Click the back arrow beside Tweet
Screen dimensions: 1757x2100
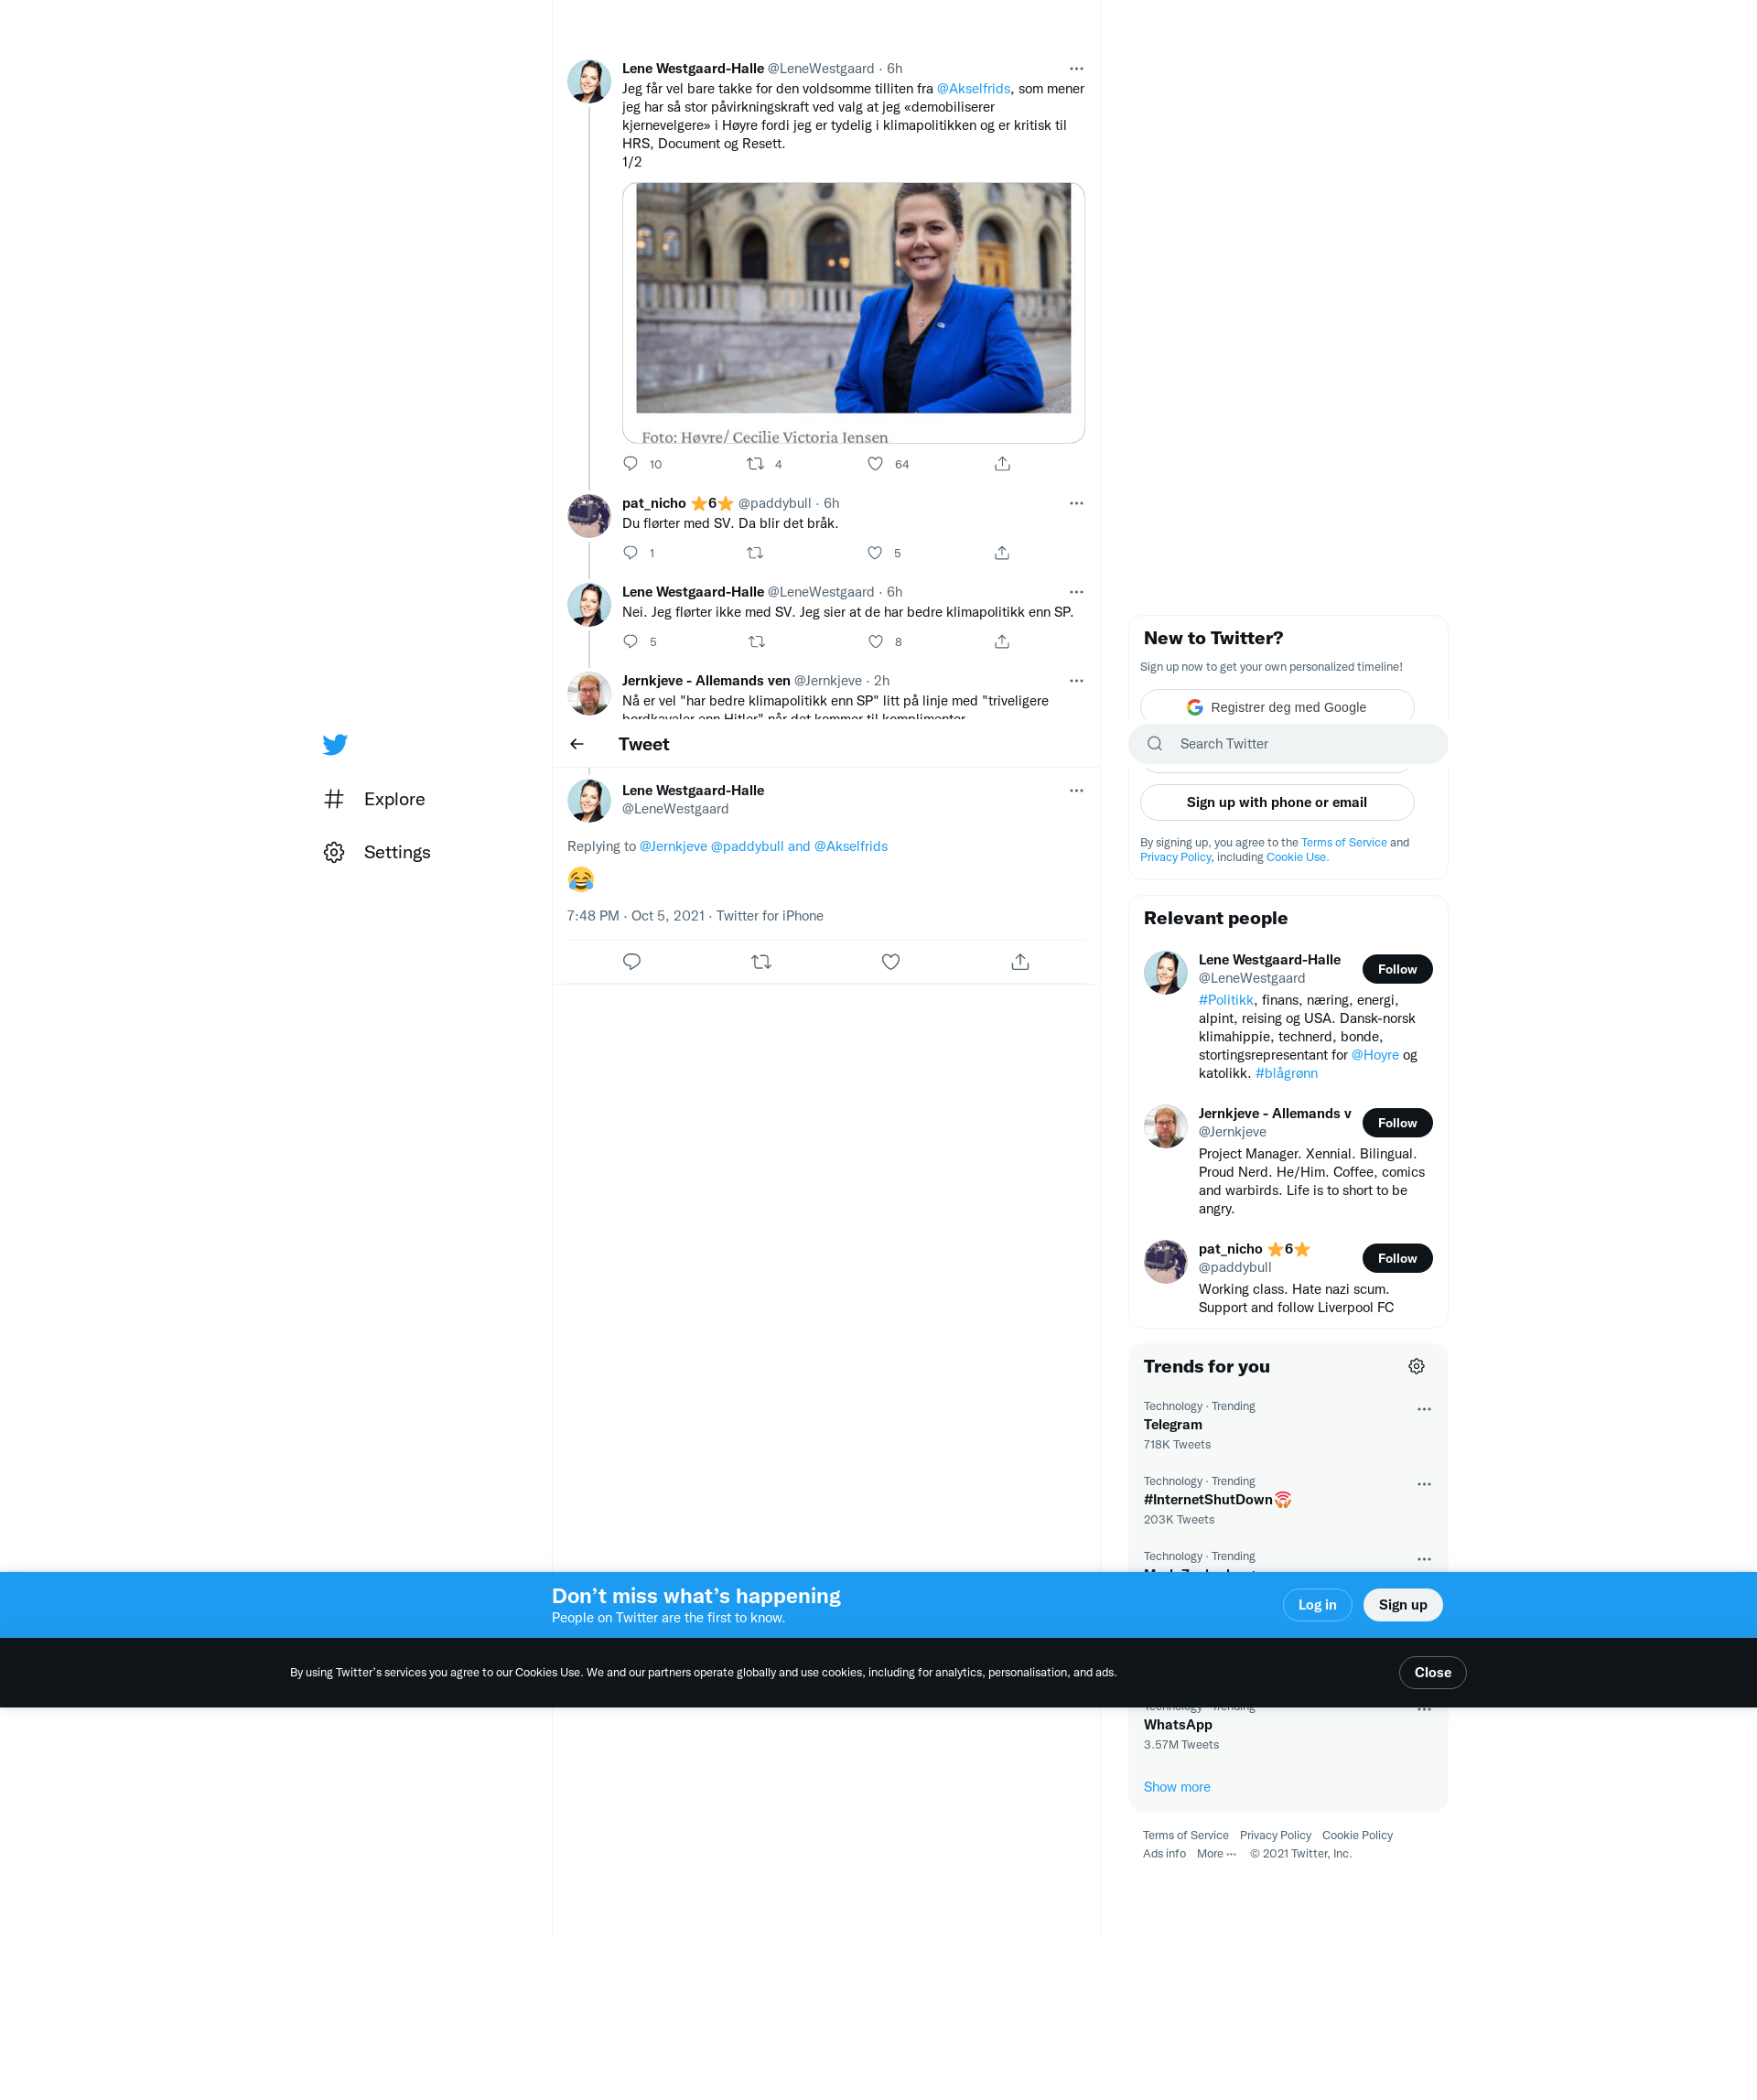coord(577,744)
